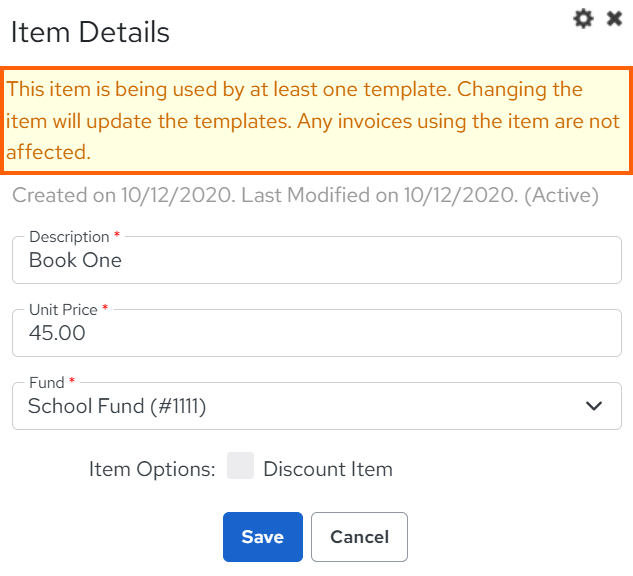Image resolution: width=633 pixels, height=576 pixels.
Task: Click the Created on 10/12/2020 status line
Action: pyautogui.click(x=305, y=195)
